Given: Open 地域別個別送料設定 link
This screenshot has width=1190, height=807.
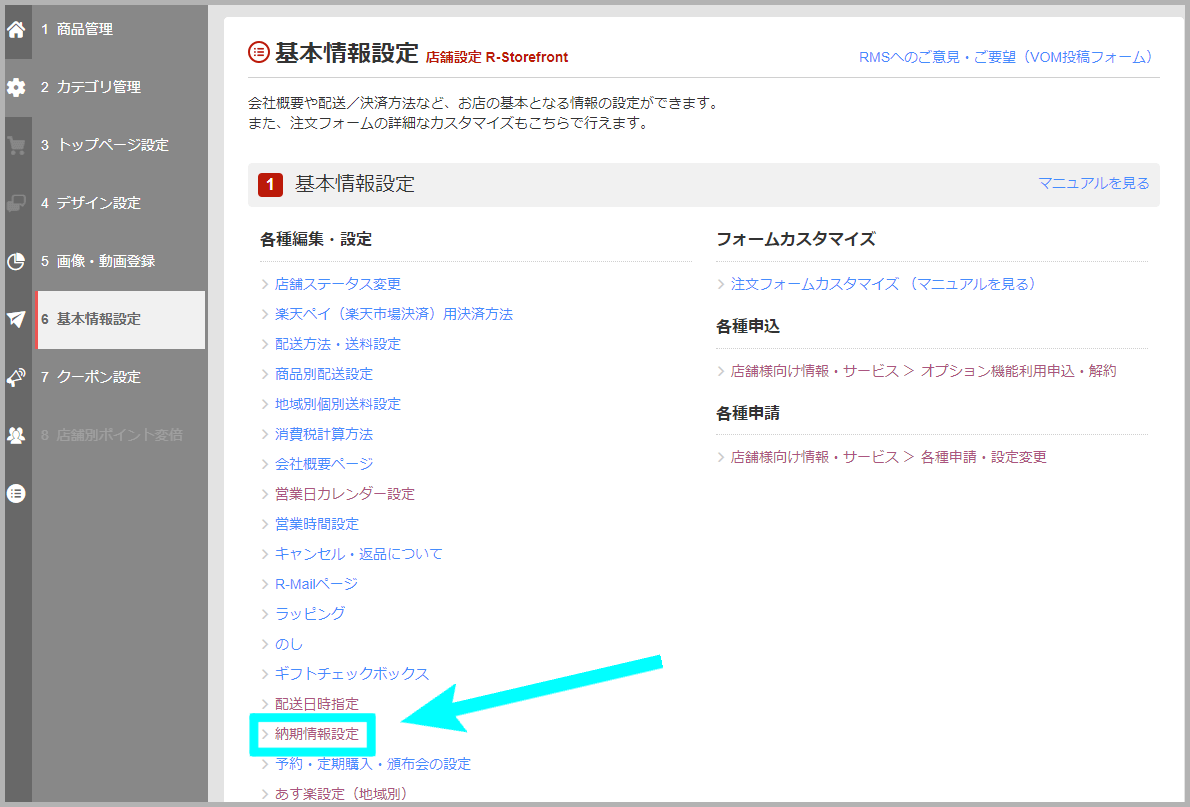Looking at the screenshot, I should click(338, 404).
